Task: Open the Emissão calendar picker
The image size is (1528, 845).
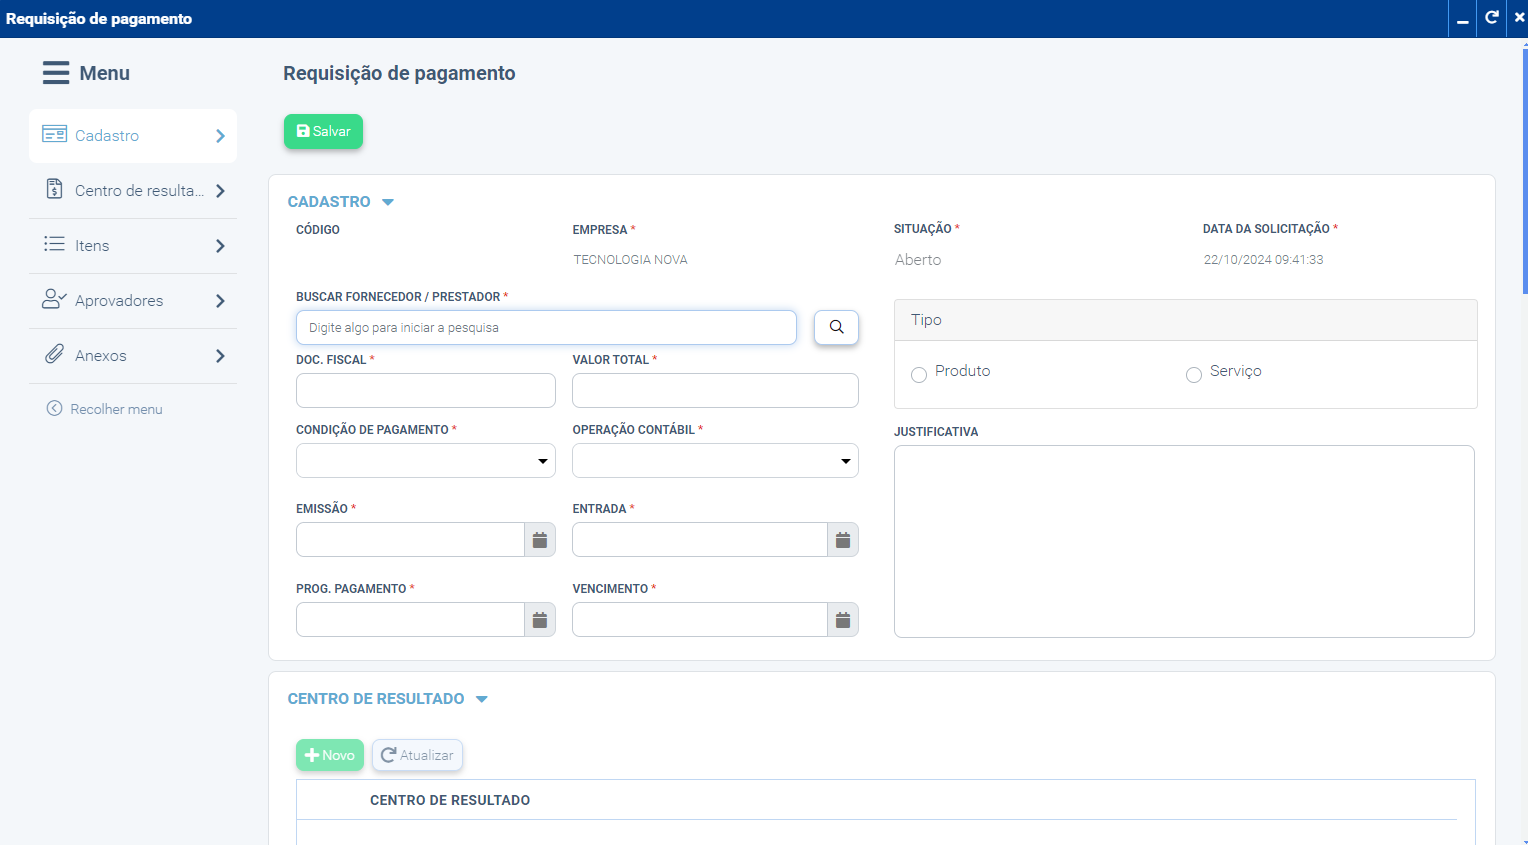Action: click(540, 540)
